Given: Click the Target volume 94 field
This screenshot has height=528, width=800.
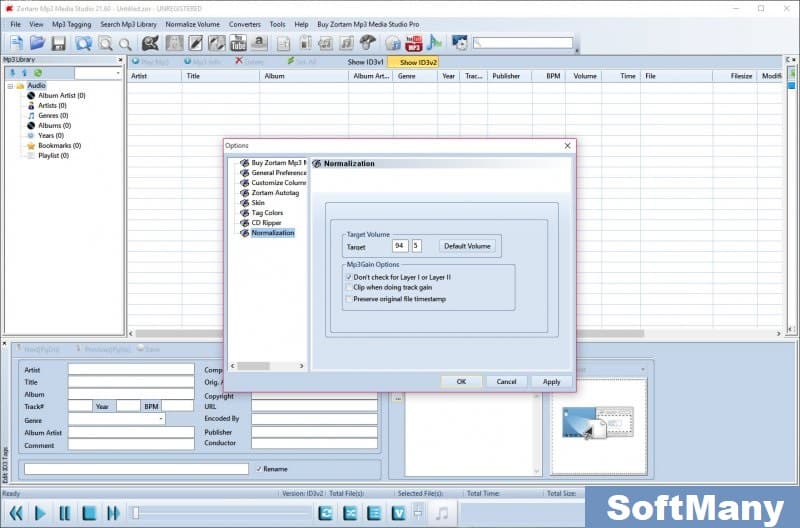Looking at the screenshot, I should click(x=400, y=246).
